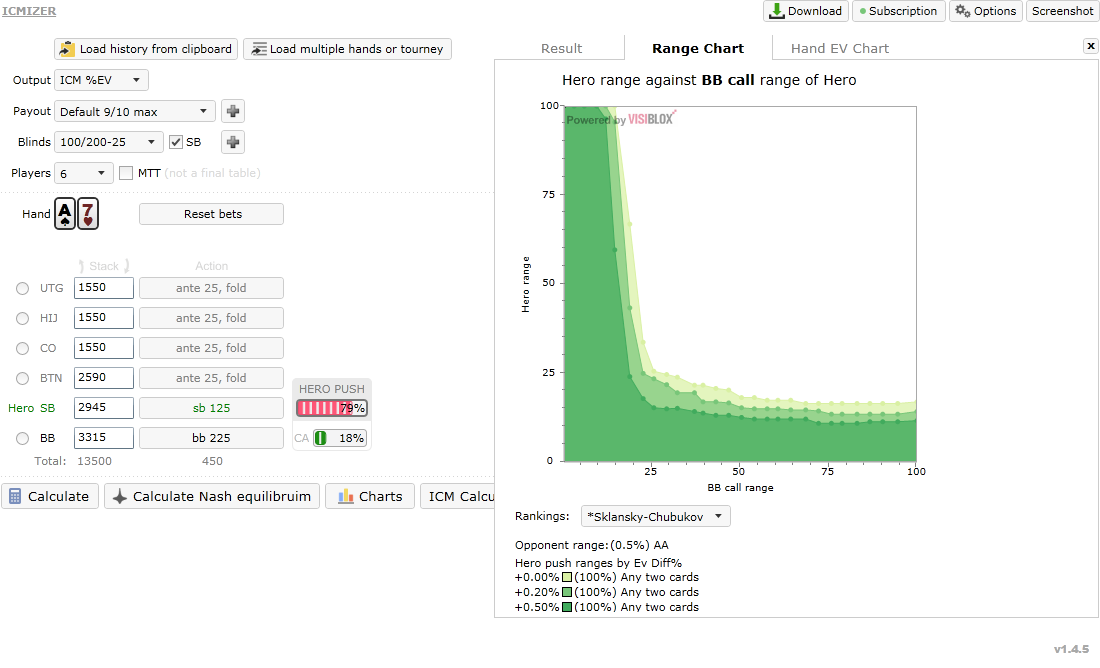This screenshot has width=1100, height=668.
Task: Switch to the Result tab
Action: point(561,48)
